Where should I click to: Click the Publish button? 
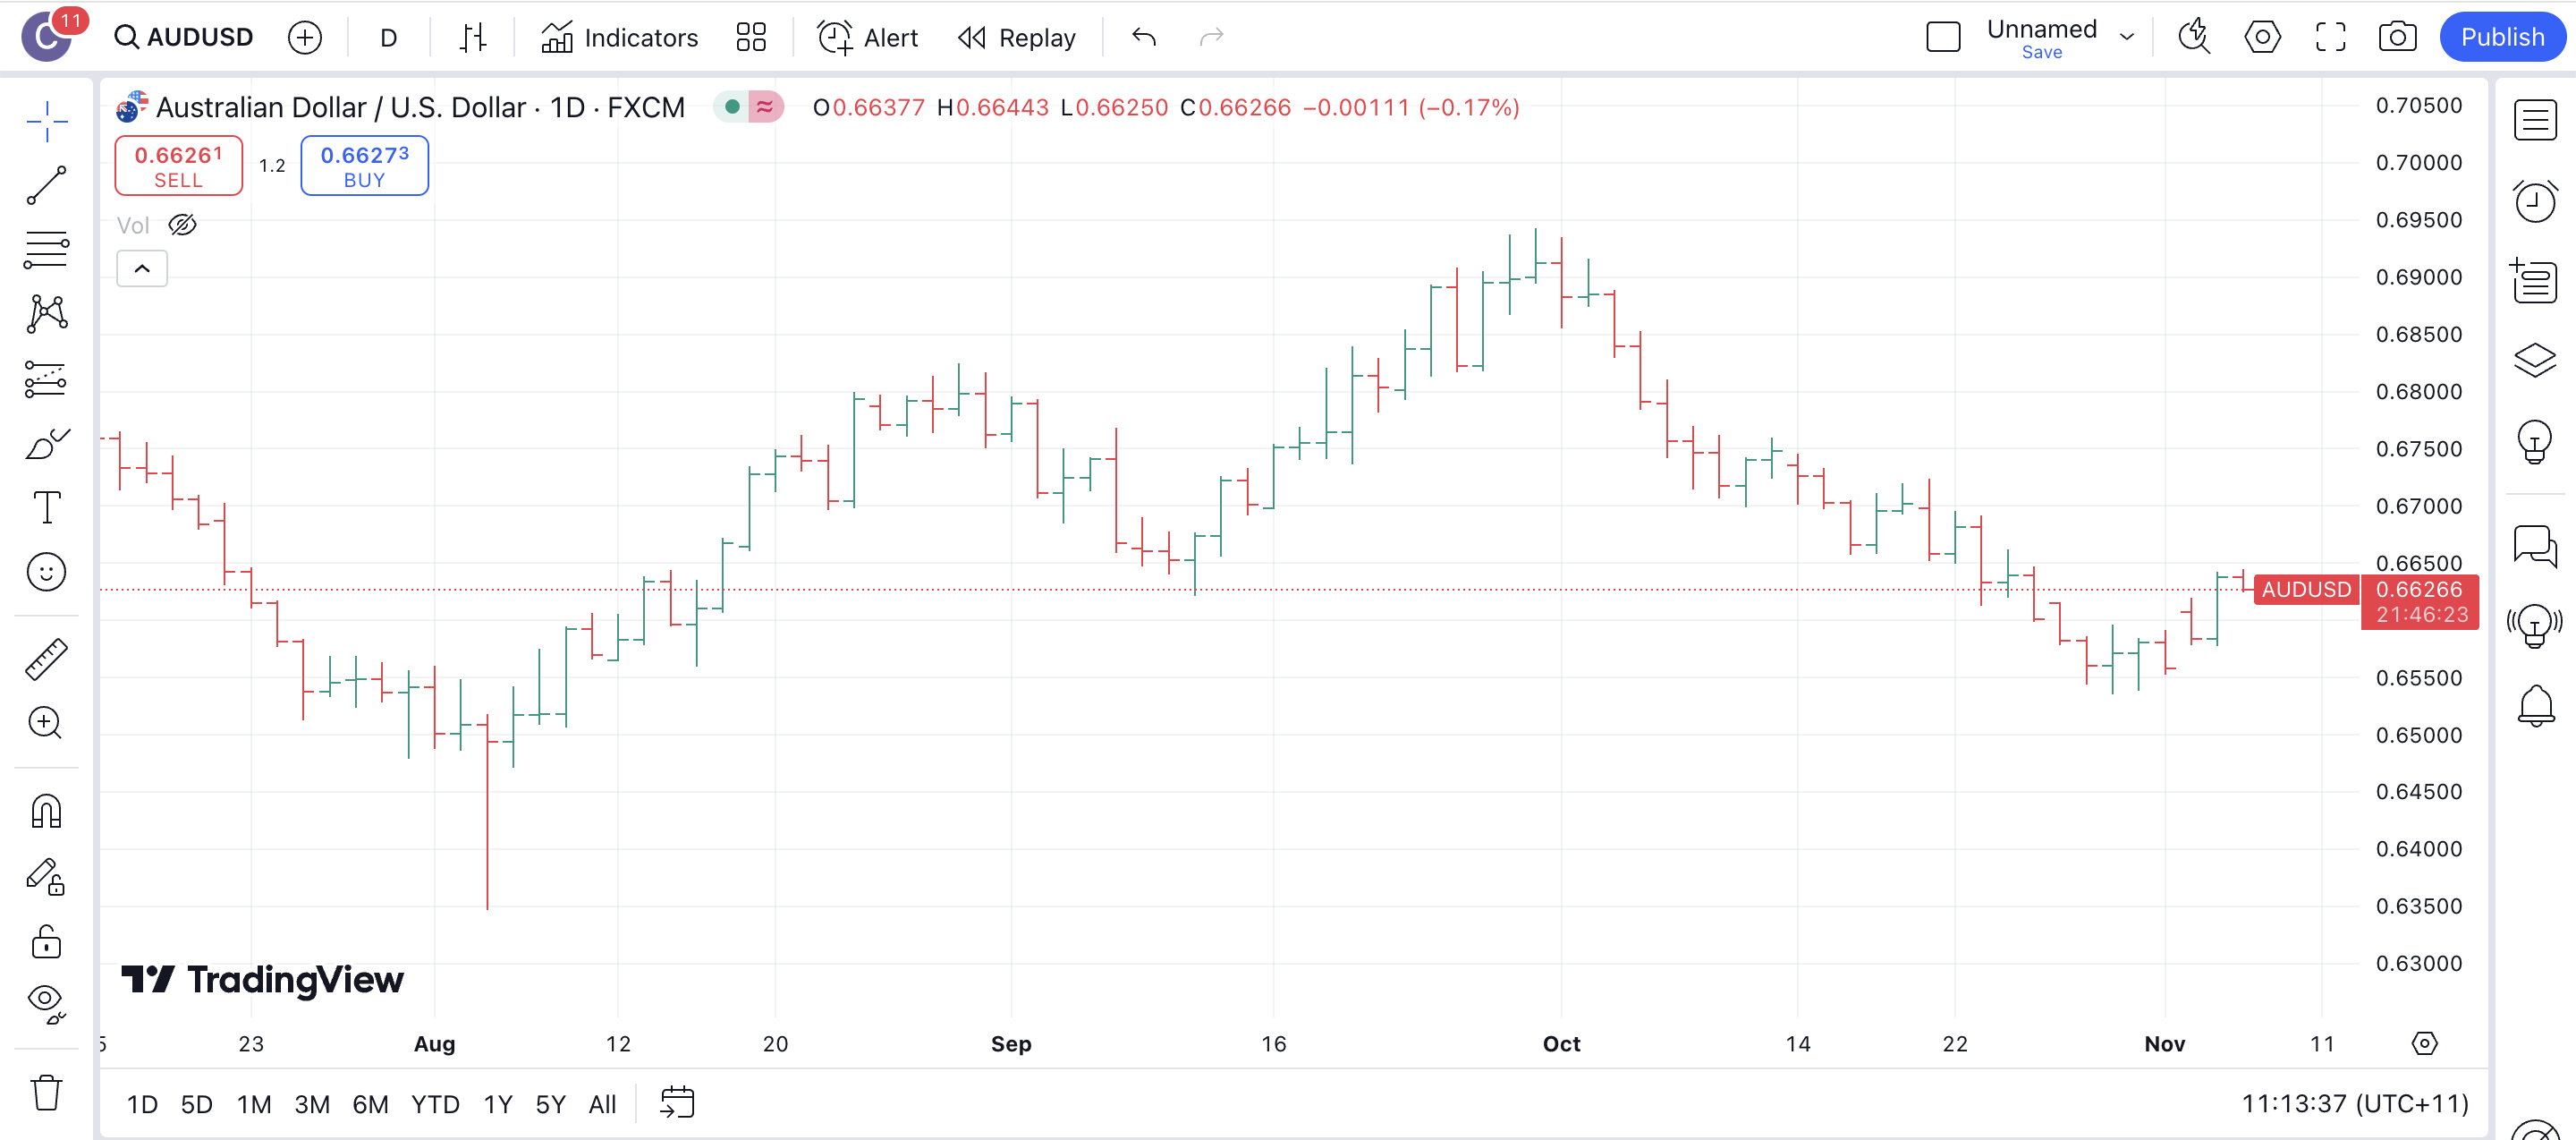pos(2501,38)
